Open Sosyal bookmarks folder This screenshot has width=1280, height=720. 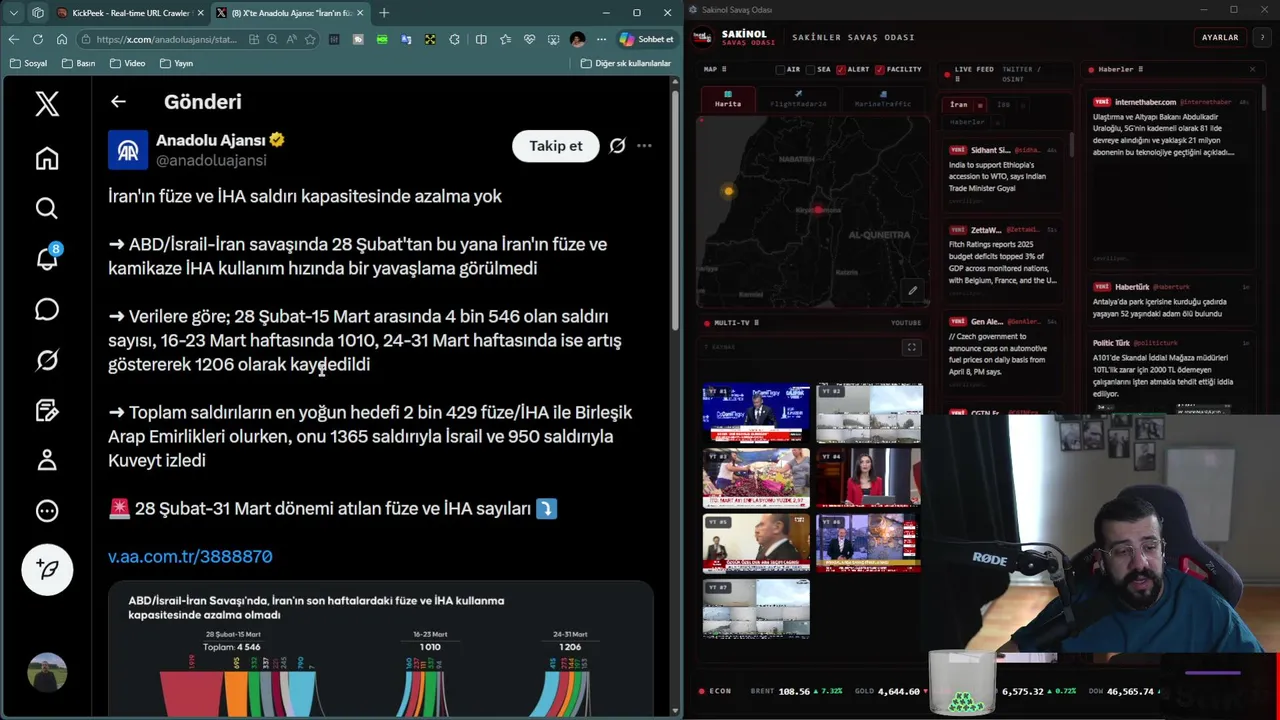[28, 63]
